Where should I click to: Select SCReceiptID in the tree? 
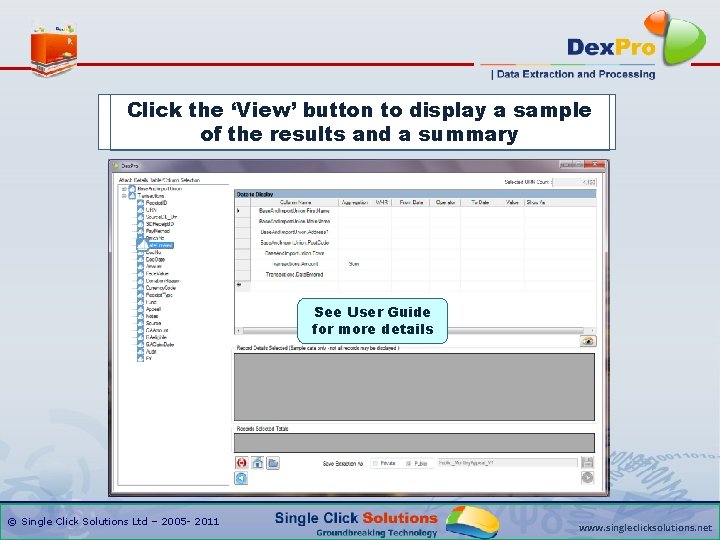coord(160,224)
